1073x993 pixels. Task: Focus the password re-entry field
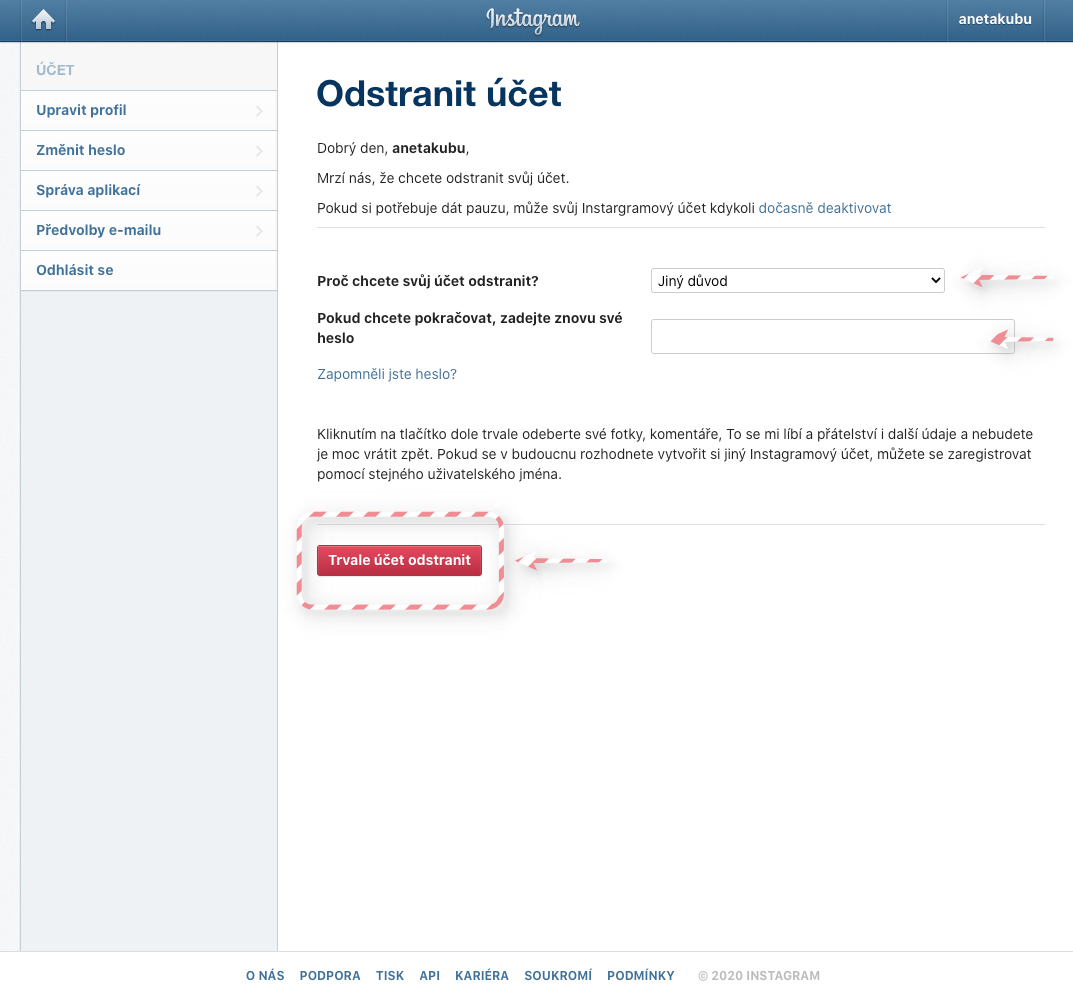pos(832,336)
